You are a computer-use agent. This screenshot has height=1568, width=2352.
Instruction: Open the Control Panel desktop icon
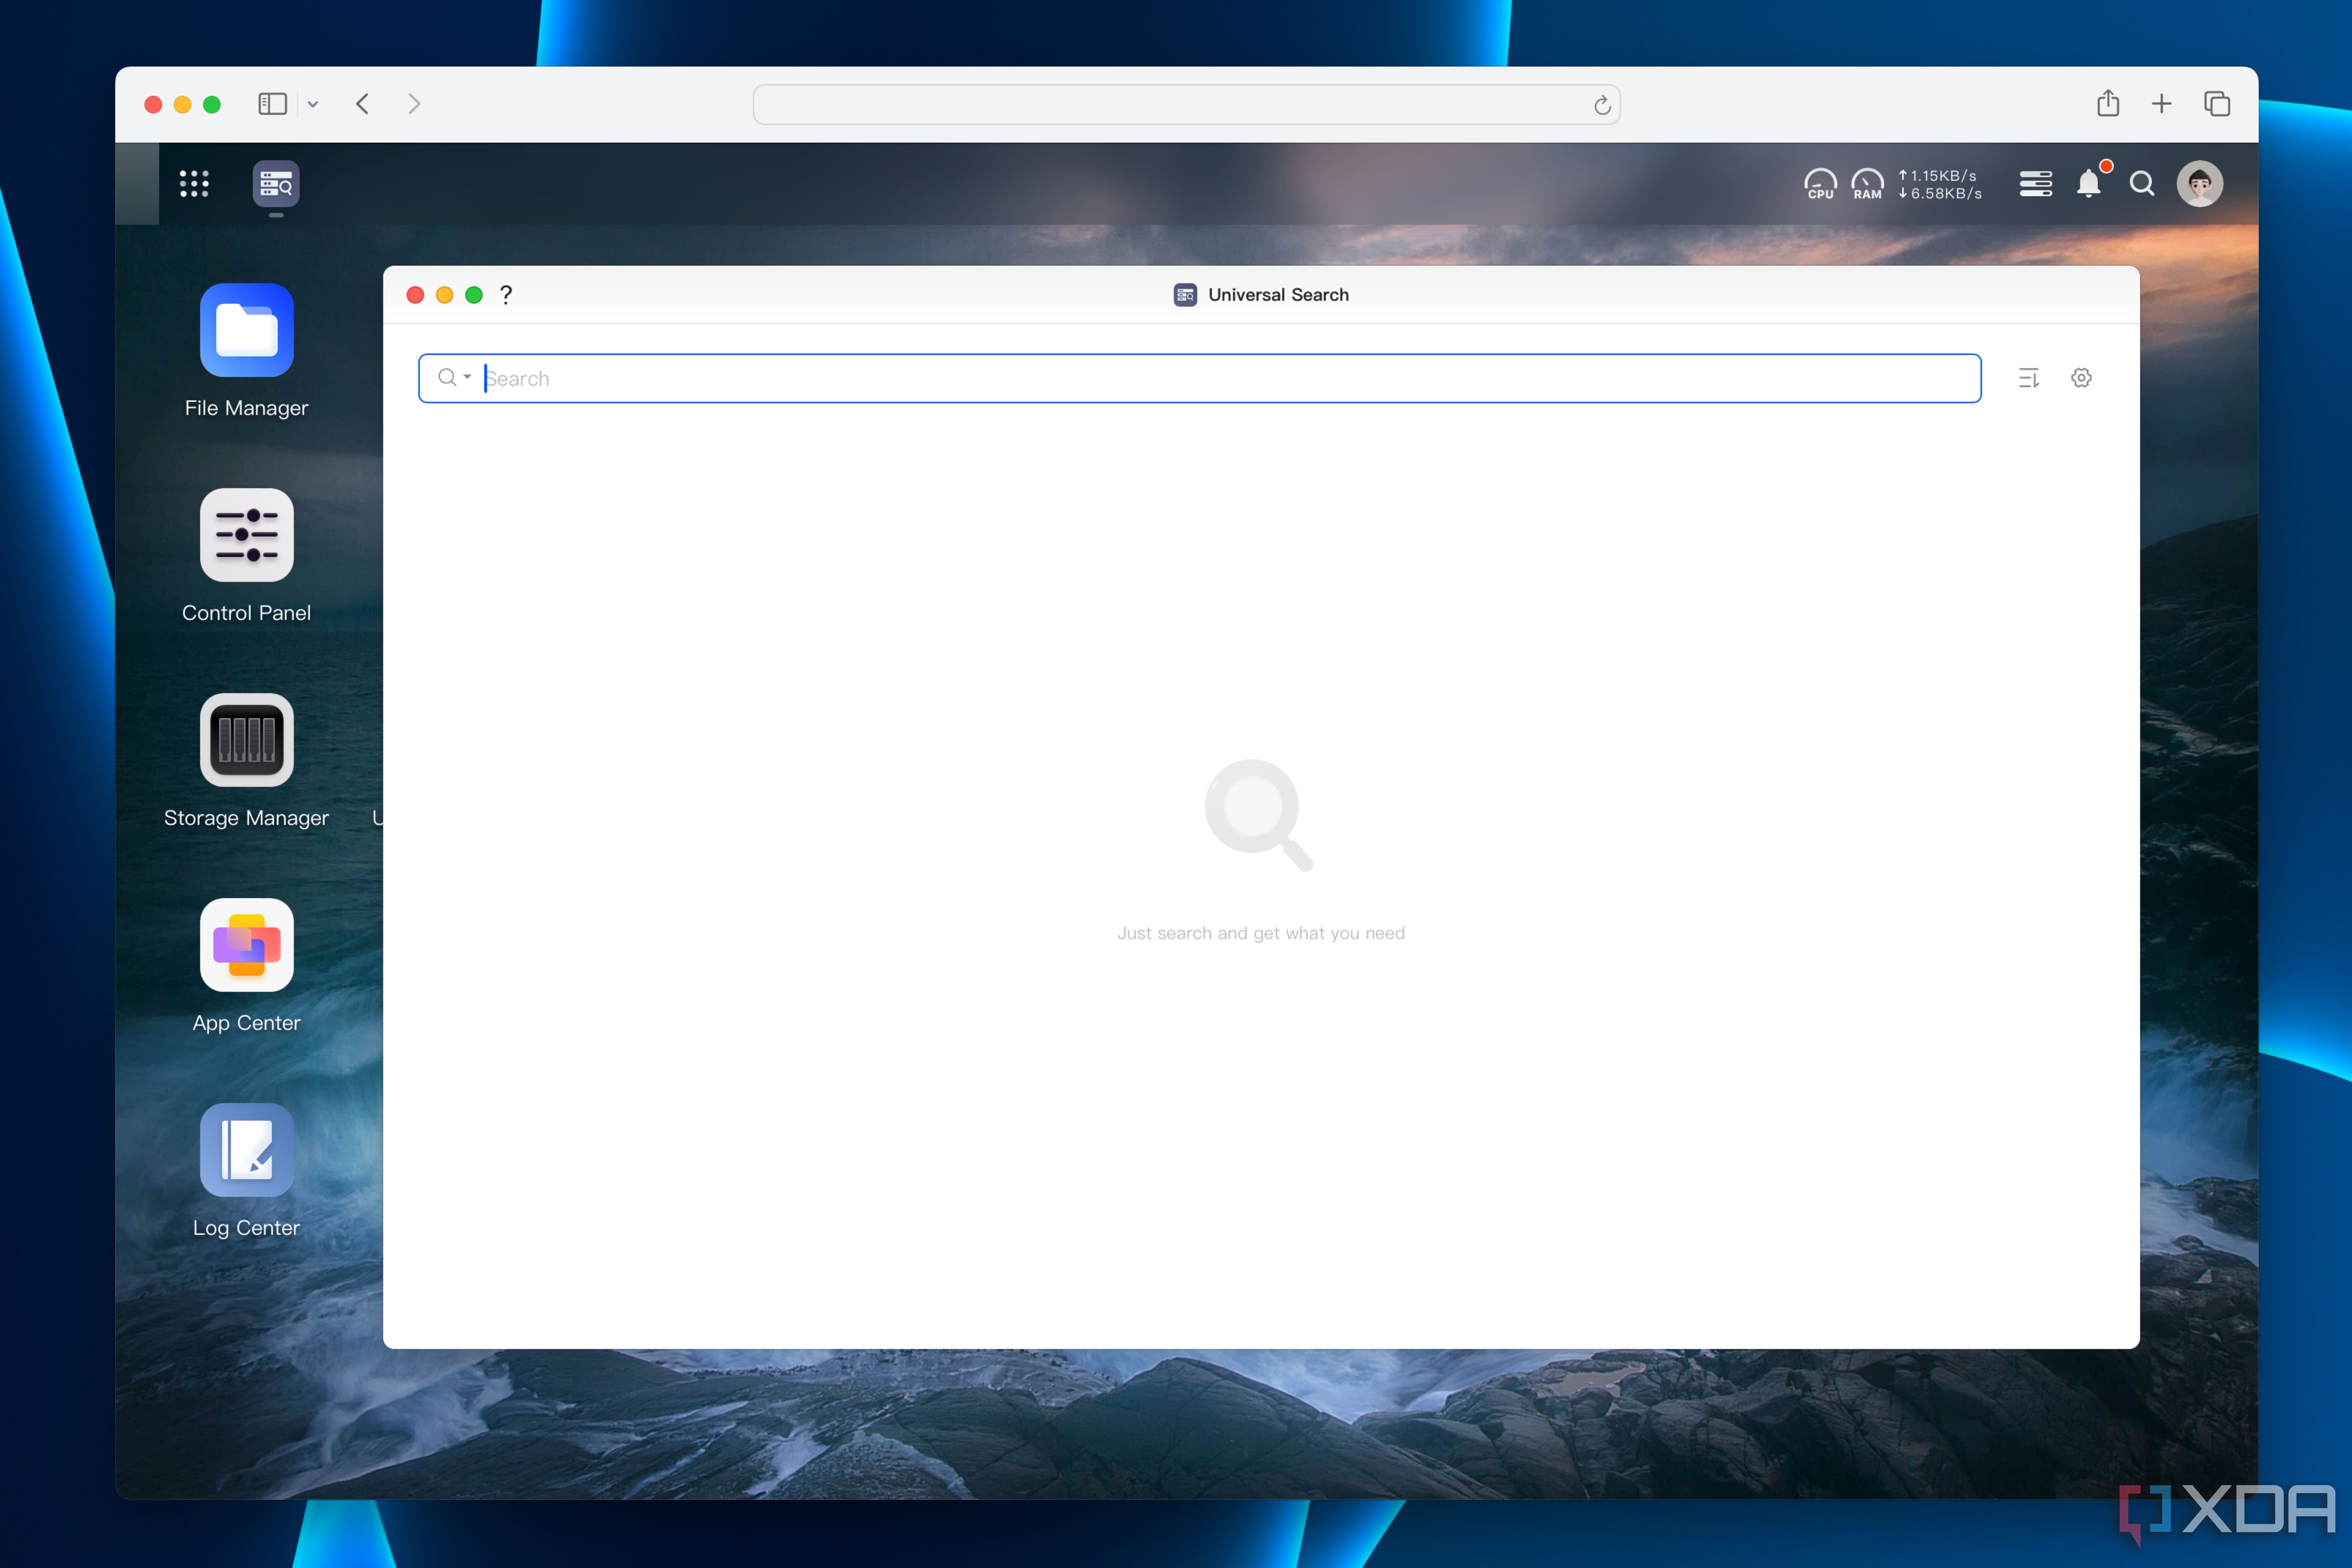246,535
